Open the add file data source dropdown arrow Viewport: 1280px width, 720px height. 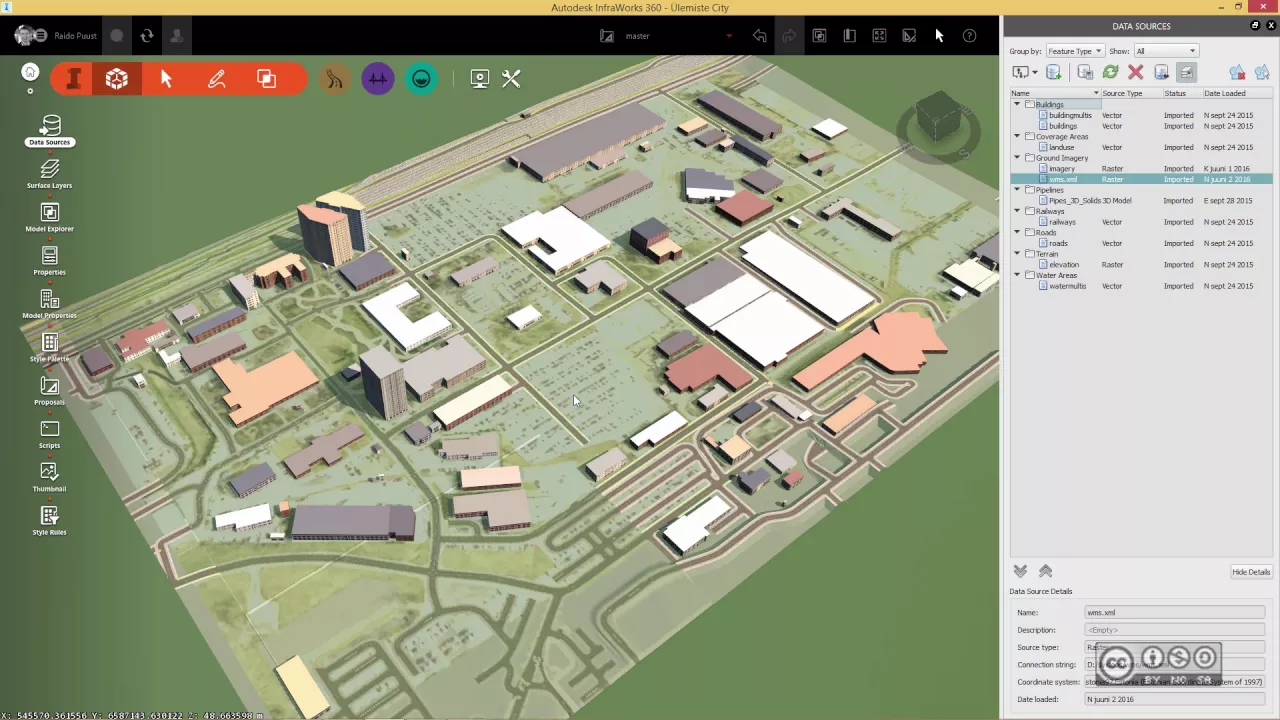pyautogui.click(x=1034, y=73)
